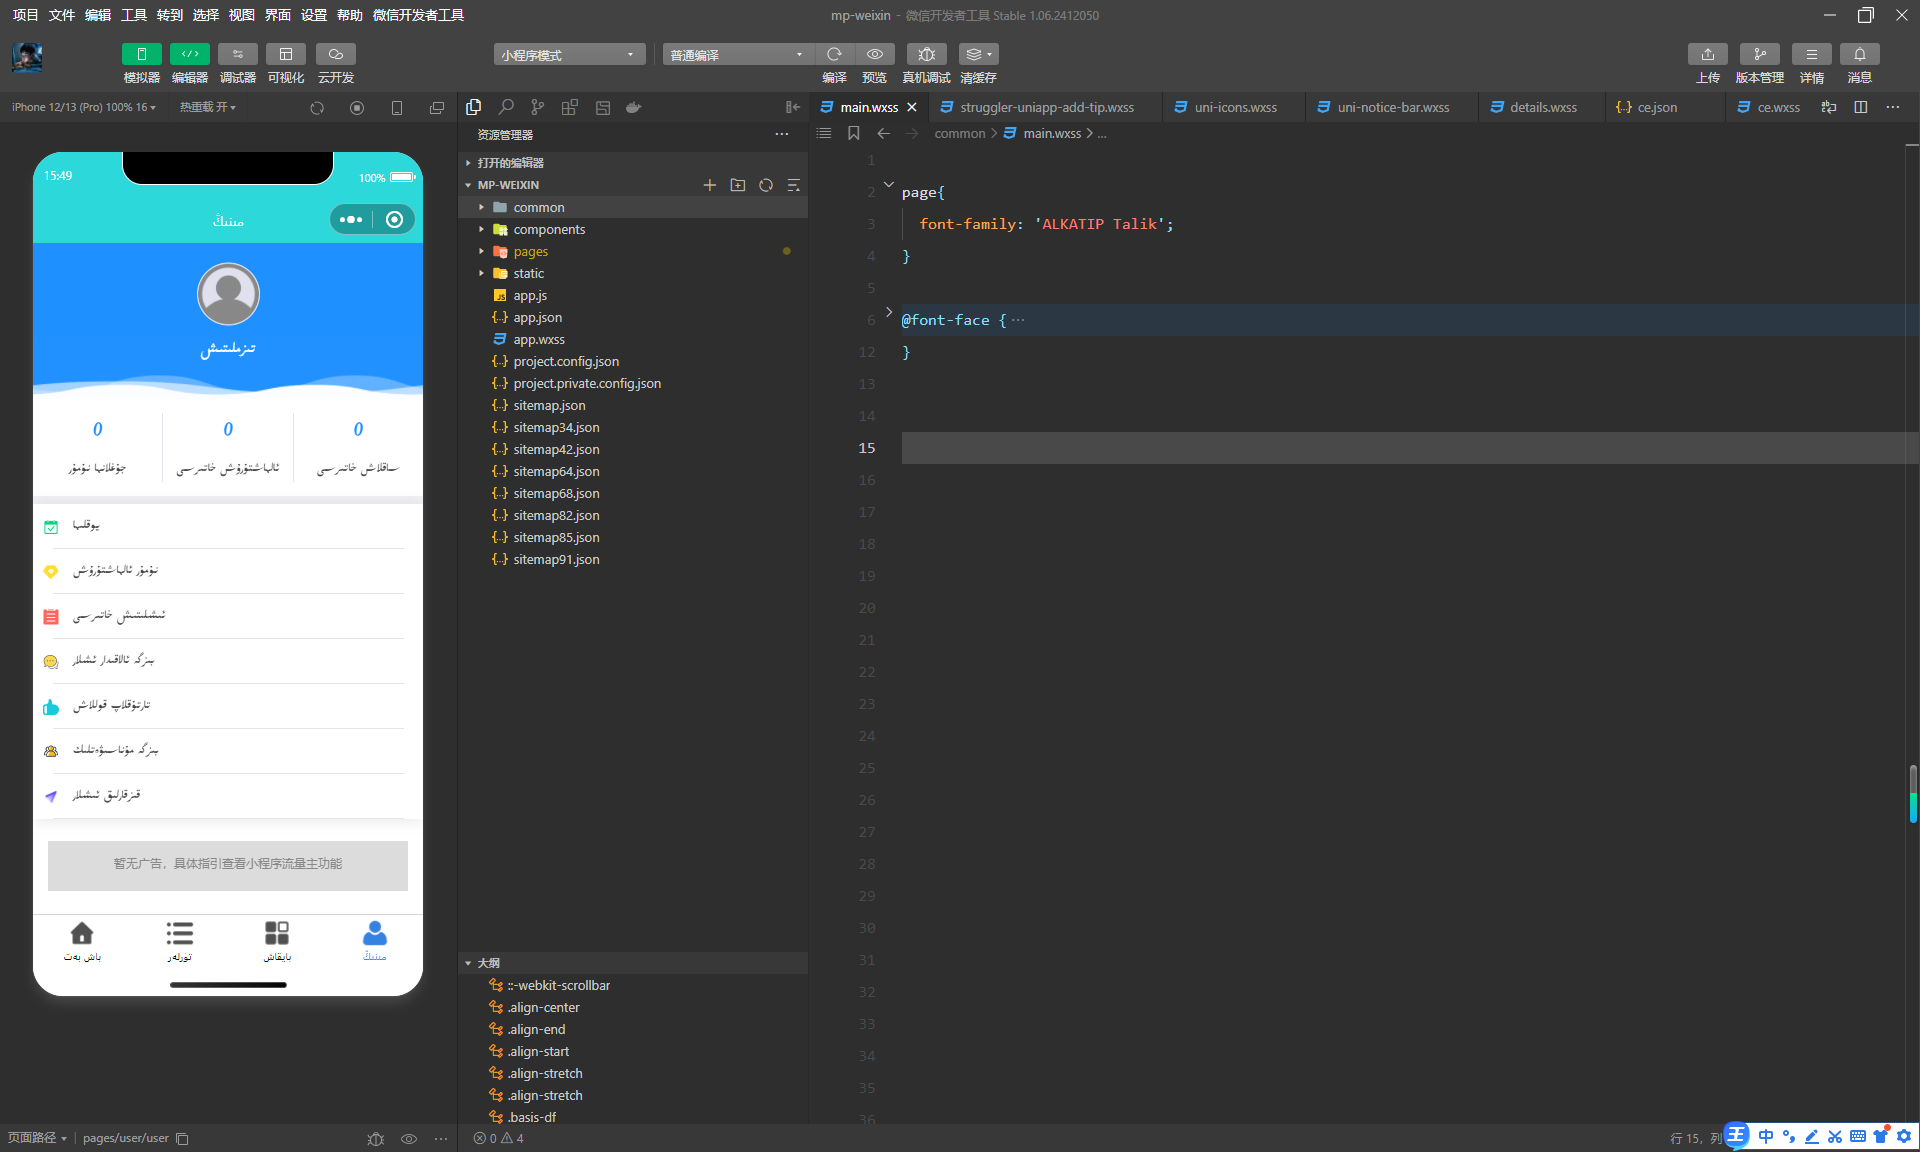Screen dimensions: 1920x1152
Task: Unfold the @font-face block chevron
Action: (x=888, y=312)
